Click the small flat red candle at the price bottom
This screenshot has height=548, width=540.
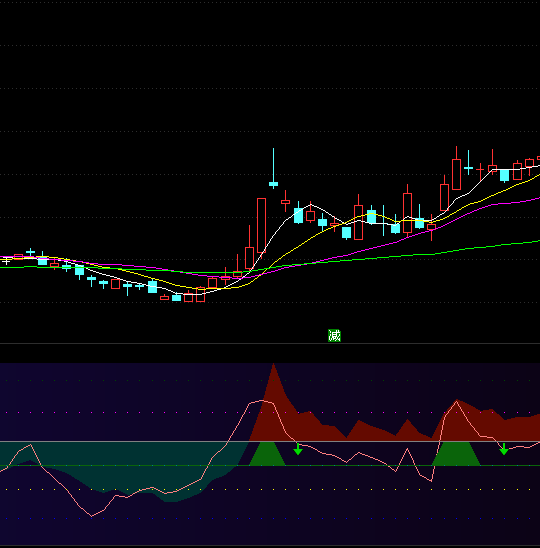[164, 298]
